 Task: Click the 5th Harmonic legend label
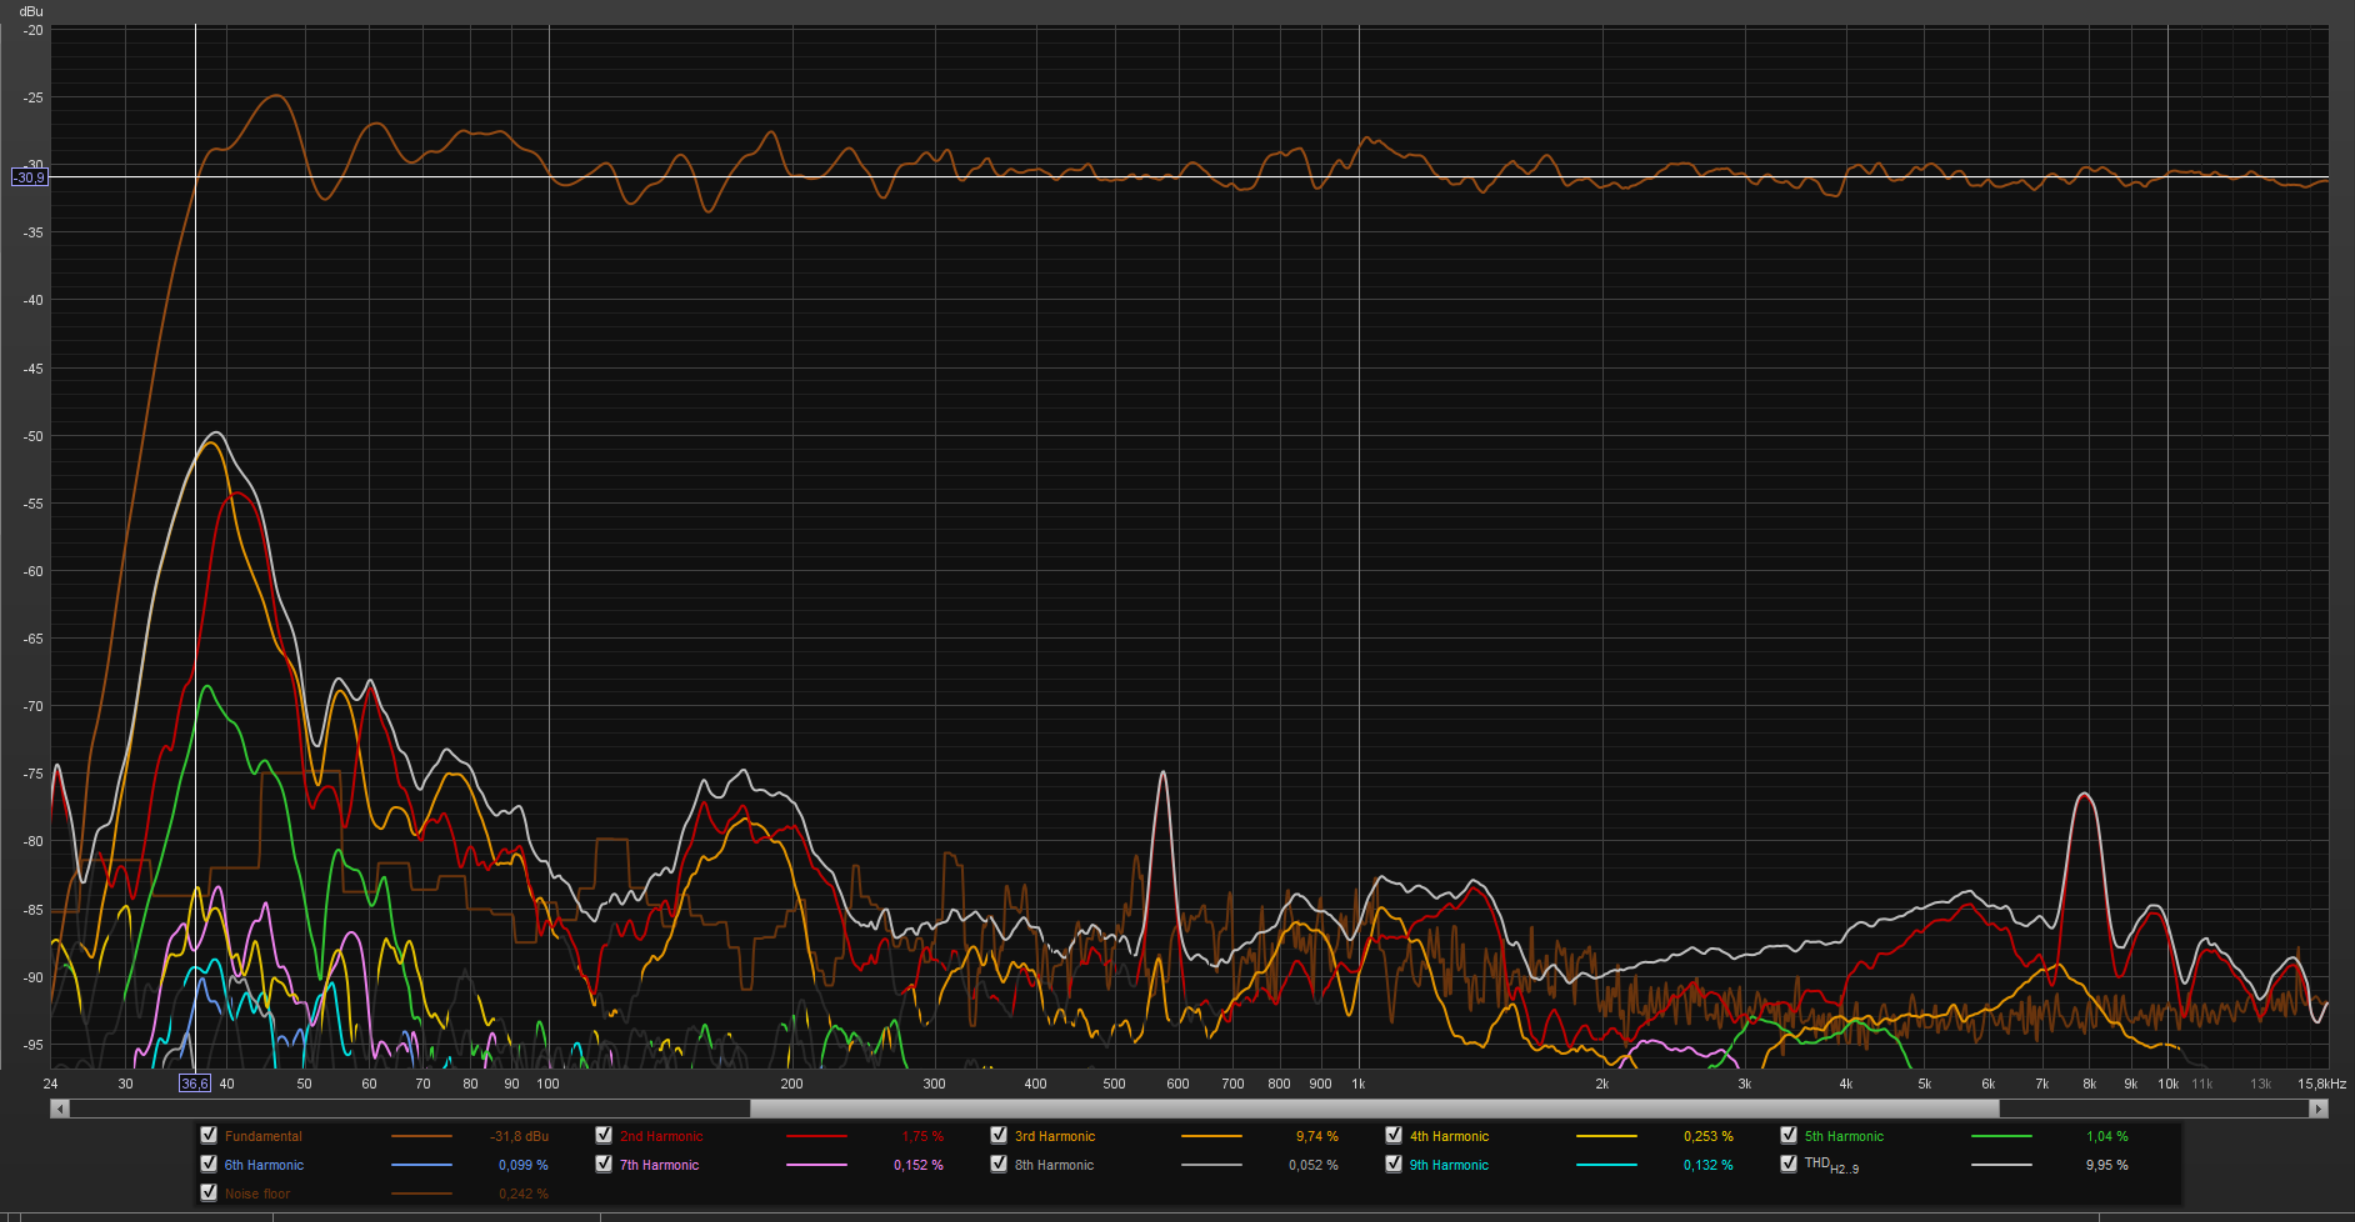(1844, 1137)
